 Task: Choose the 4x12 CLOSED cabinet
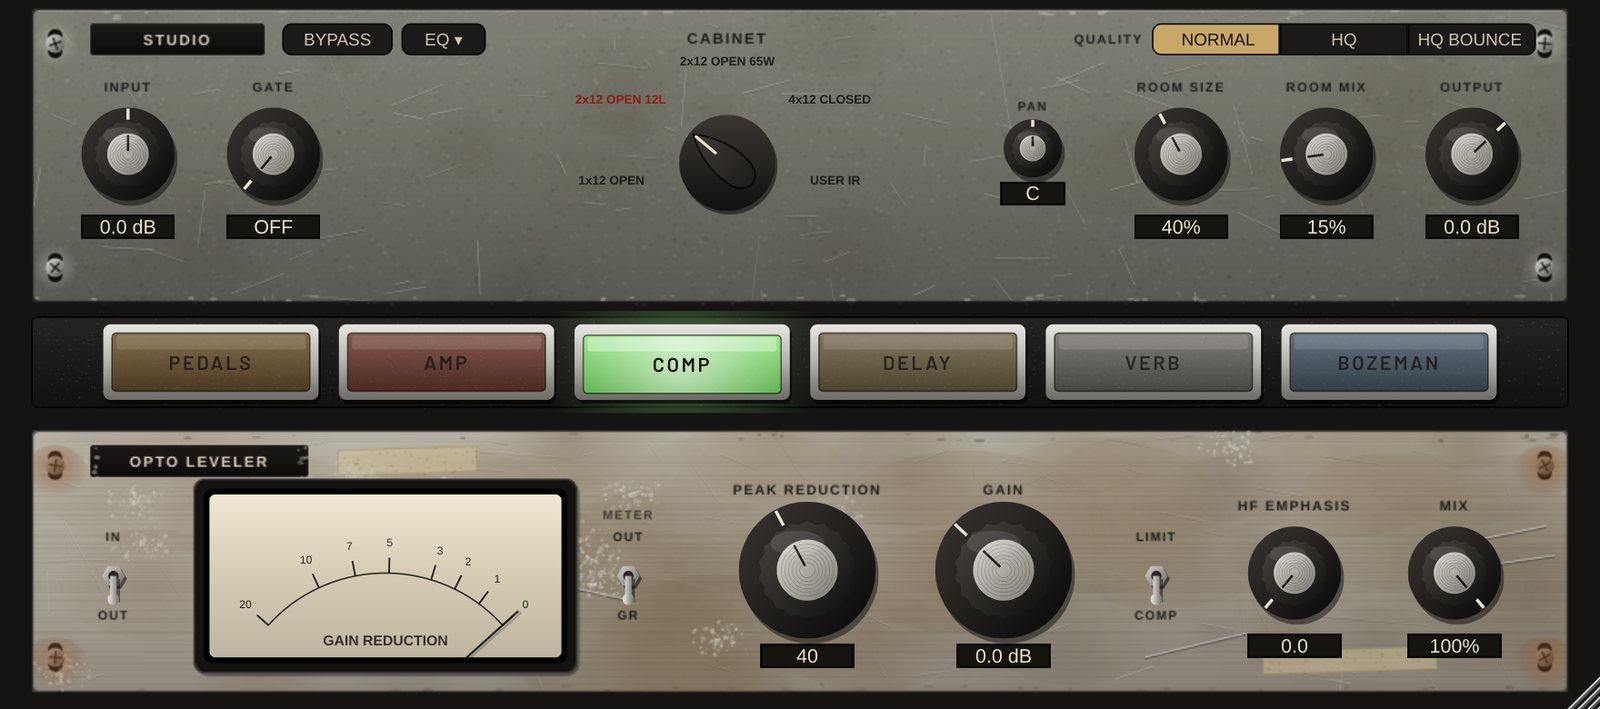tap(829, 99)
